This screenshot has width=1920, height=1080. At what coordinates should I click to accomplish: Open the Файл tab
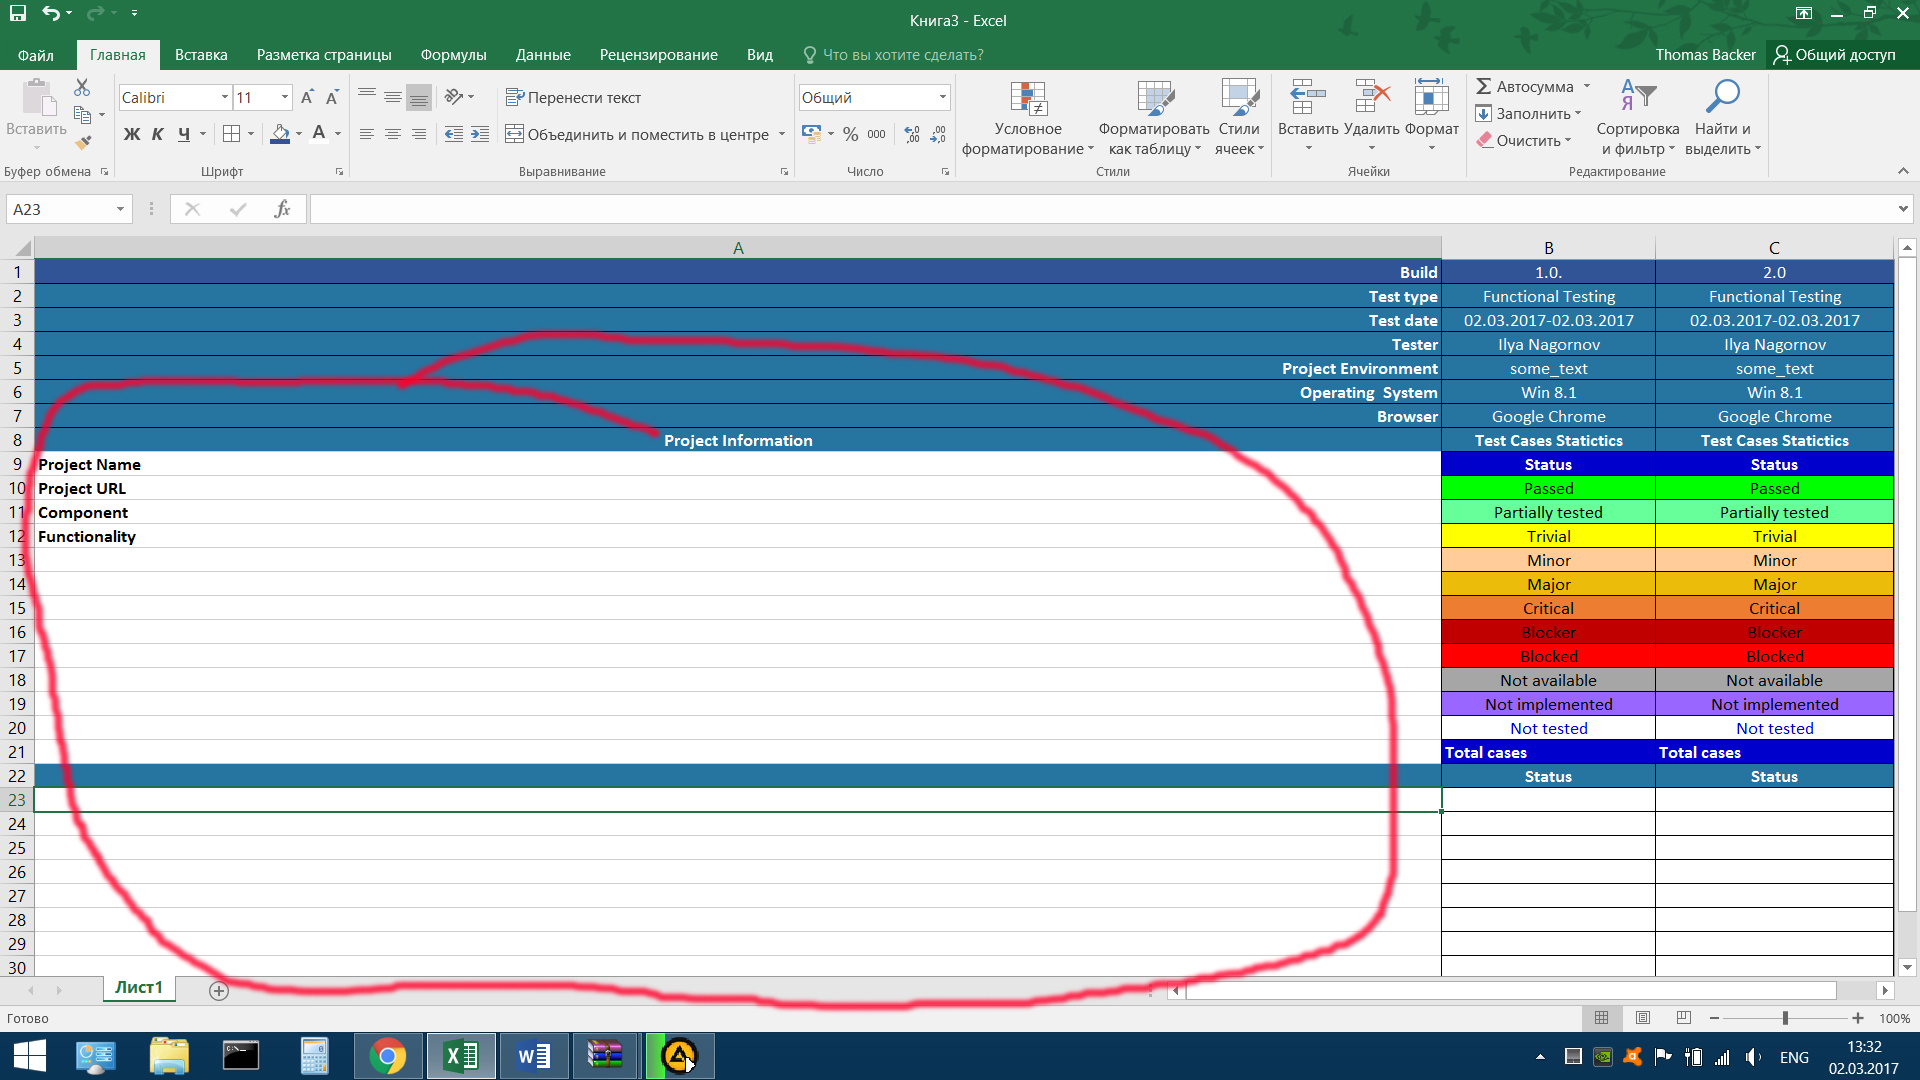(x=36, y=55)
